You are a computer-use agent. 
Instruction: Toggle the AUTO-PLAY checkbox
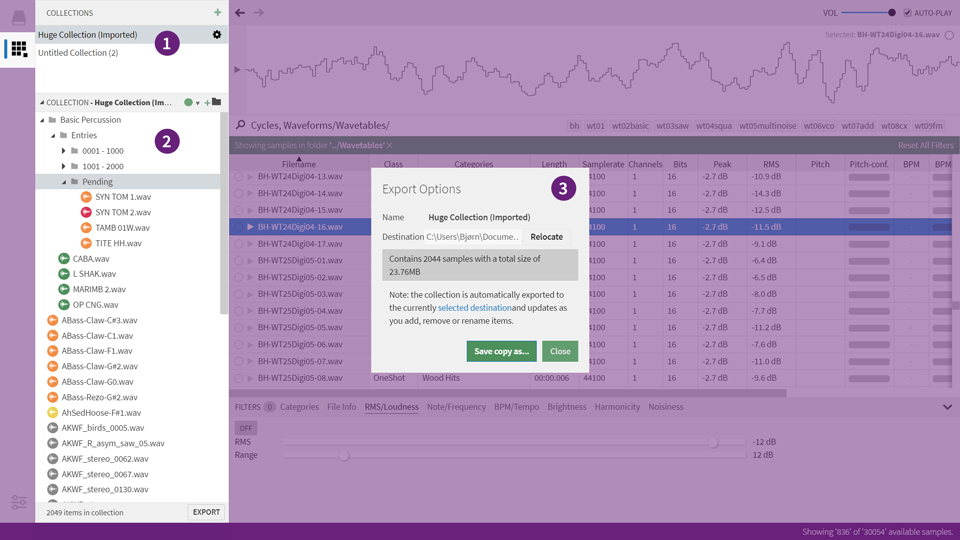907,13
